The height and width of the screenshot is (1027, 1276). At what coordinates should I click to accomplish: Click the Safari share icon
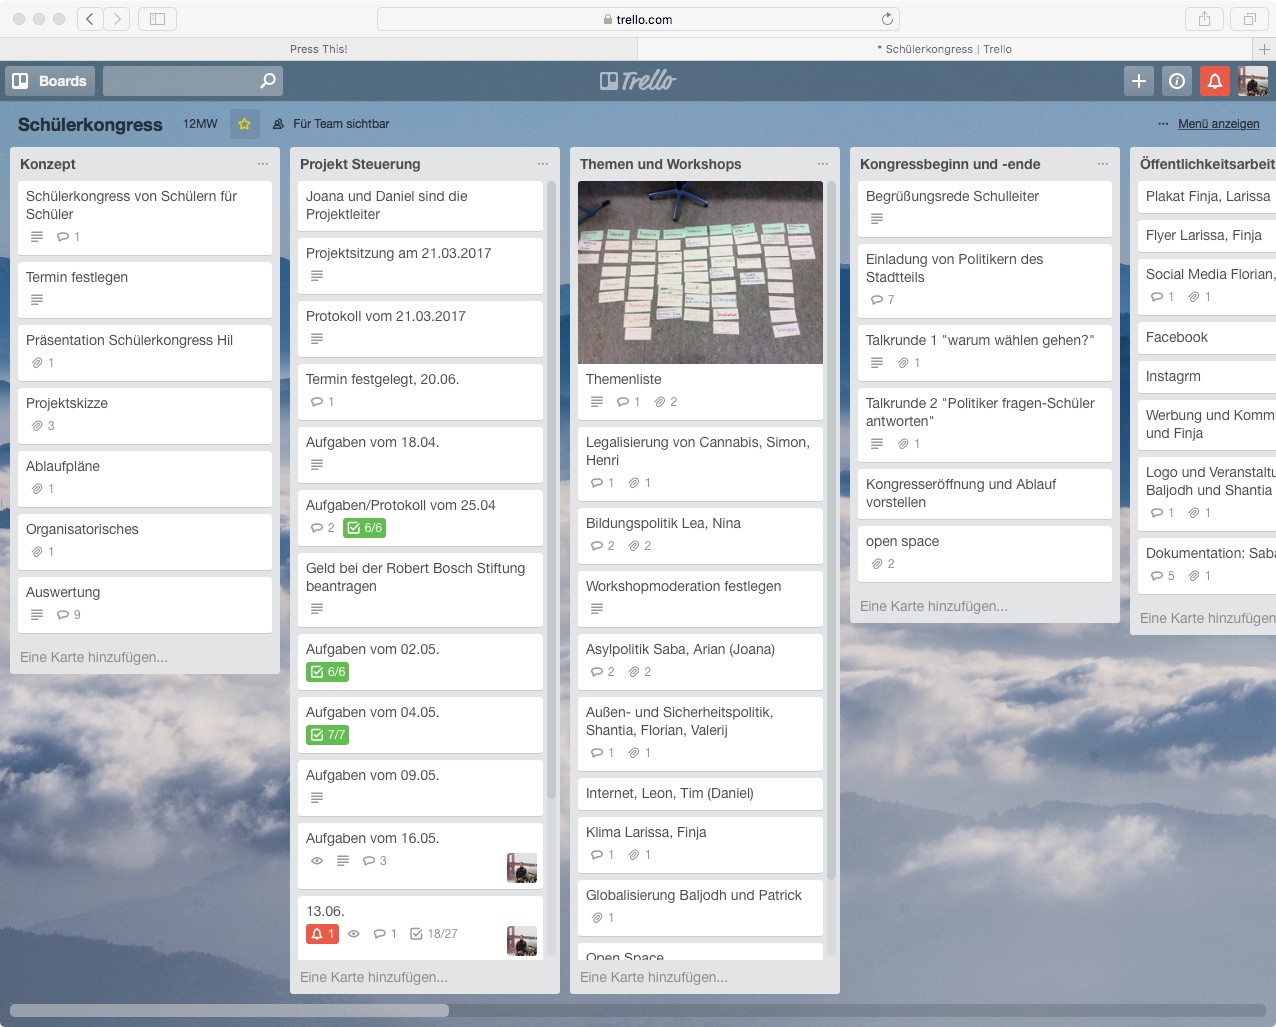coord(1204,19)
